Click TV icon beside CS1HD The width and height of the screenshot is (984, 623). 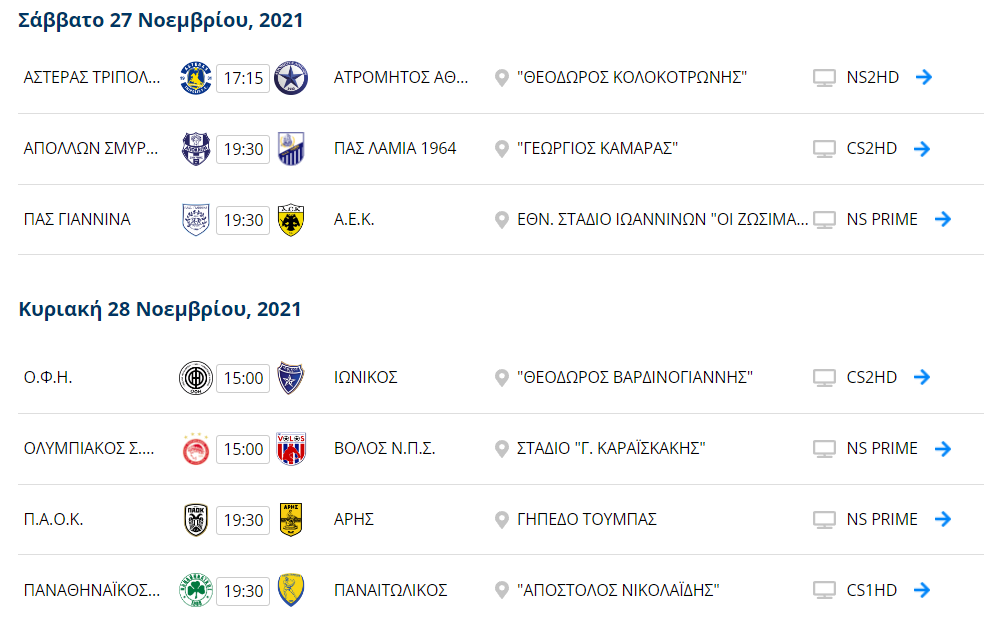tap(824, 590)
